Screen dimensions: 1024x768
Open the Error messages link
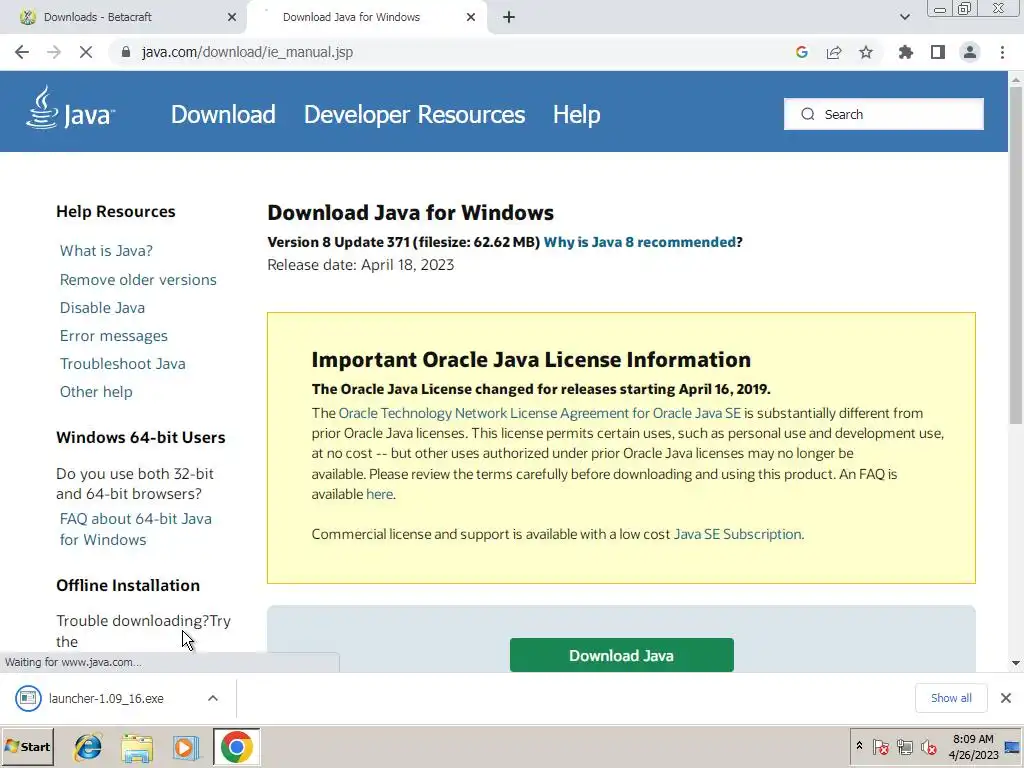point(114,336)
